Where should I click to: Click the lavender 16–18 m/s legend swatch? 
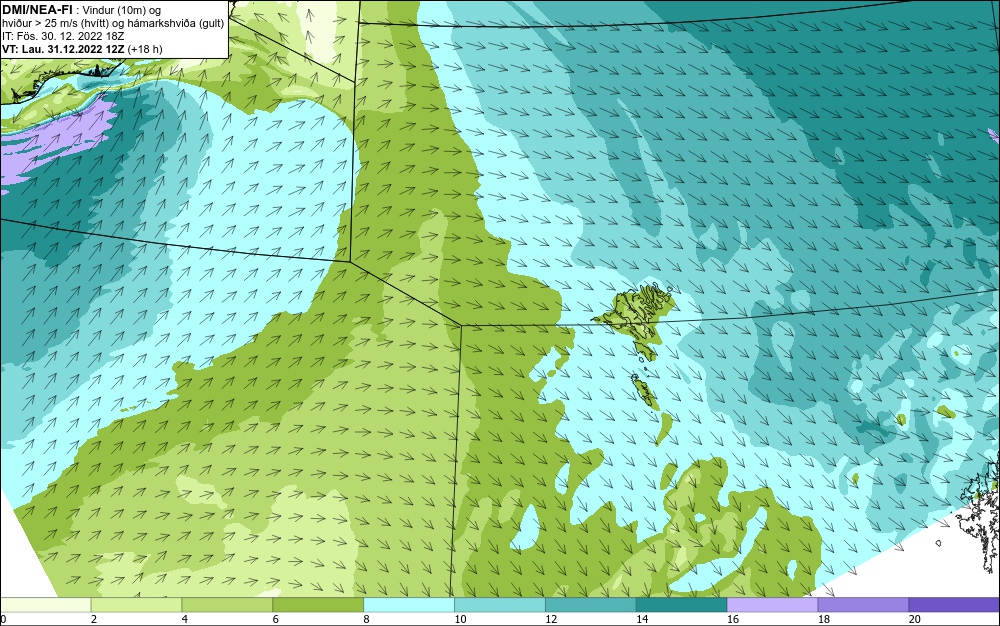click(772, 604)
